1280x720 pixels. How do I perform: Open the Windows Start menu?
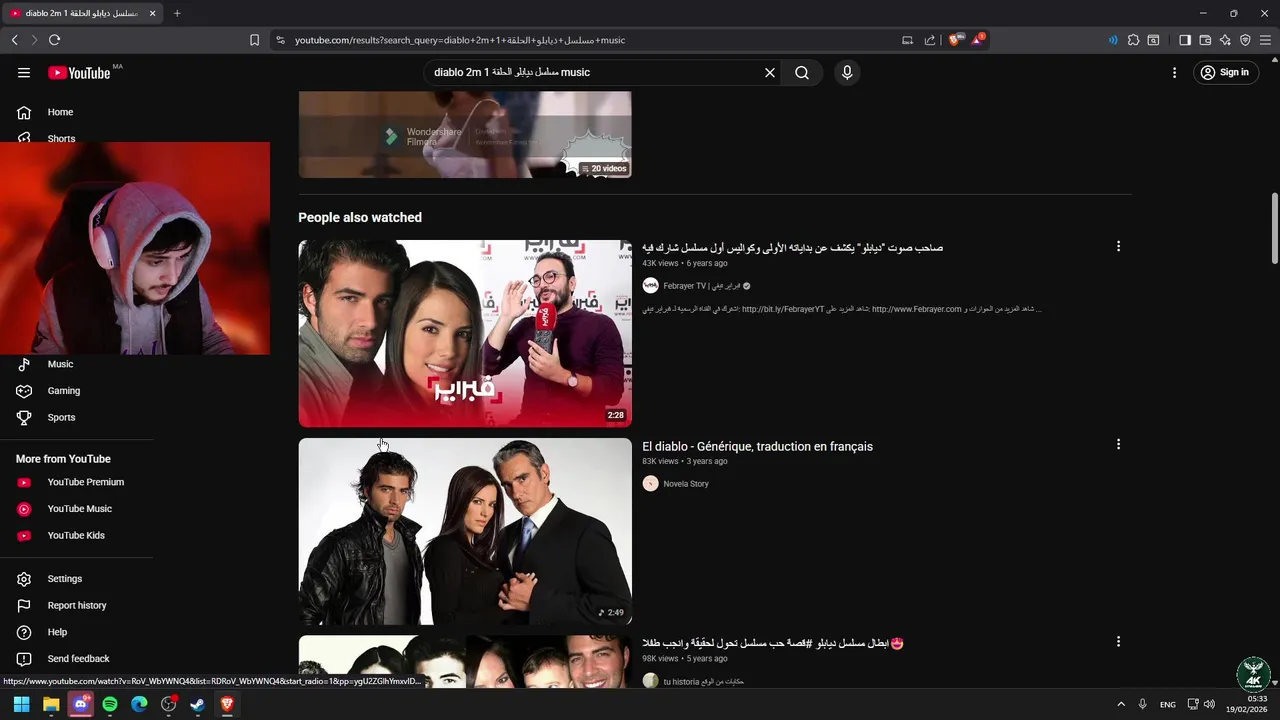(x=21, y=704)
